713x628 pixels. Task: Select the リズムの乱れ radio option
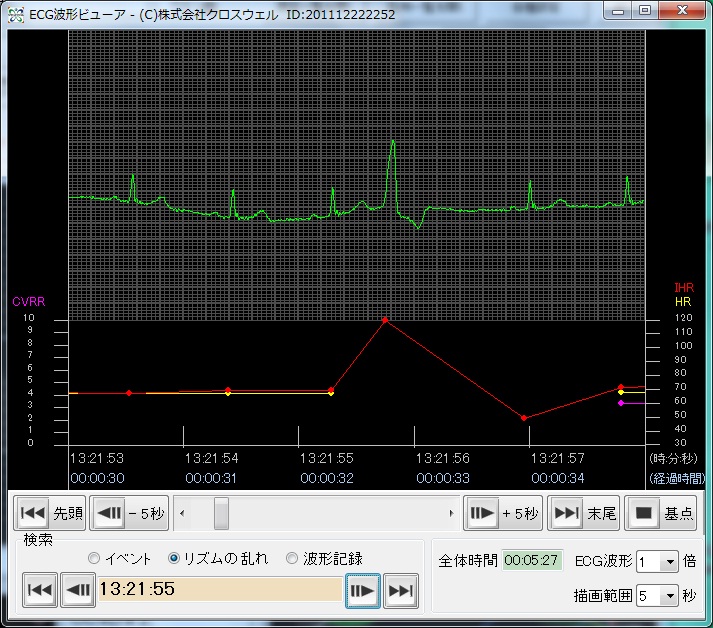pyautogui.click(x=174, y=558)
